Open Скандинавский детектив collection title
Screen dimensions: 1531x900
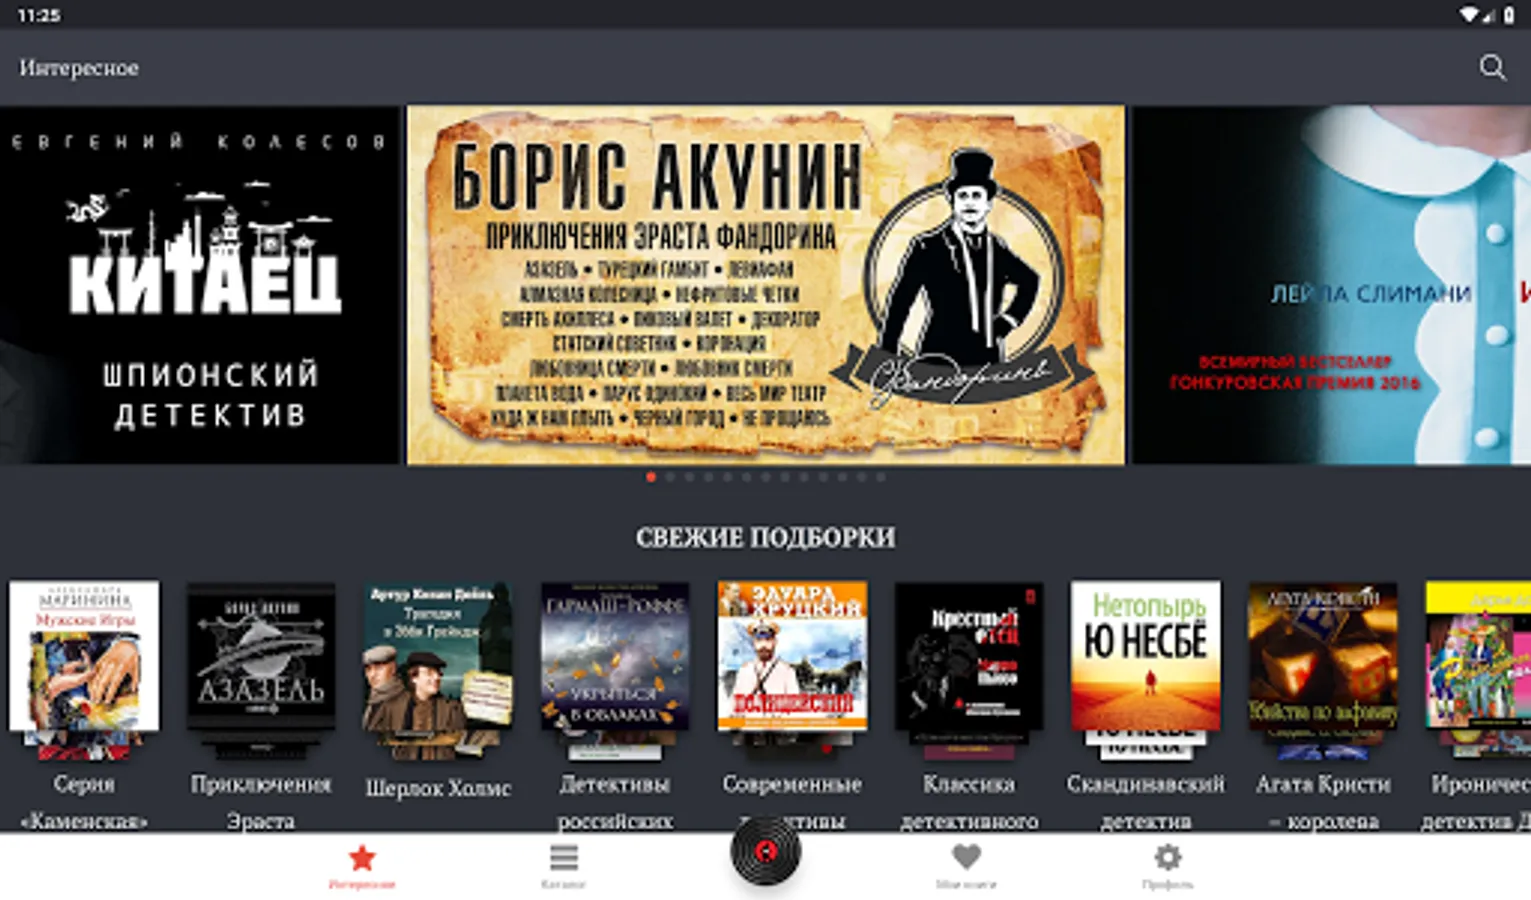(1146, 802)
